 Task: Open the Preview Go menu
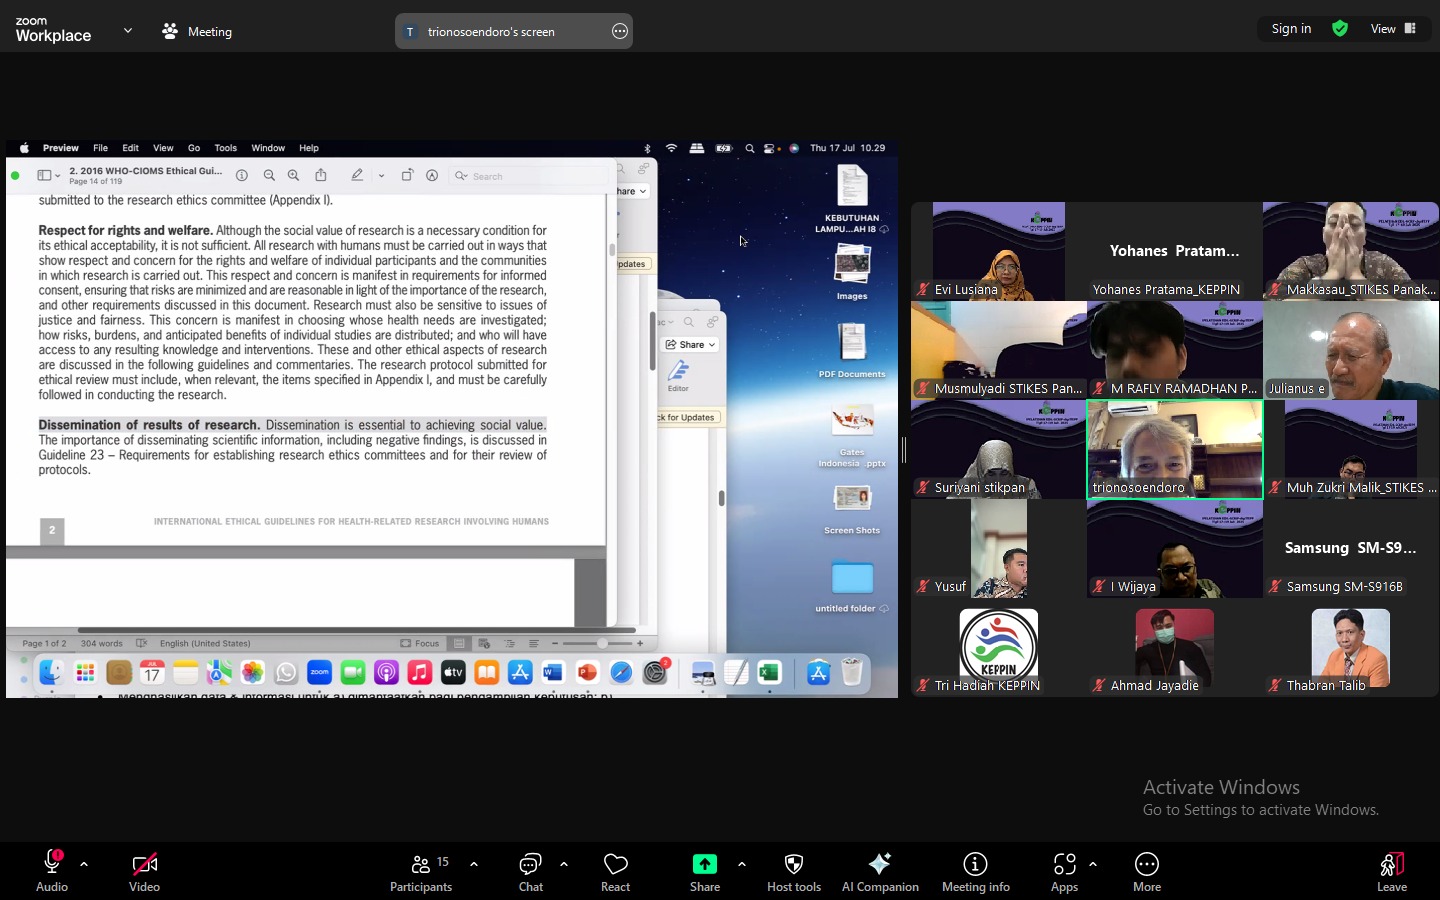click(194, 148)
